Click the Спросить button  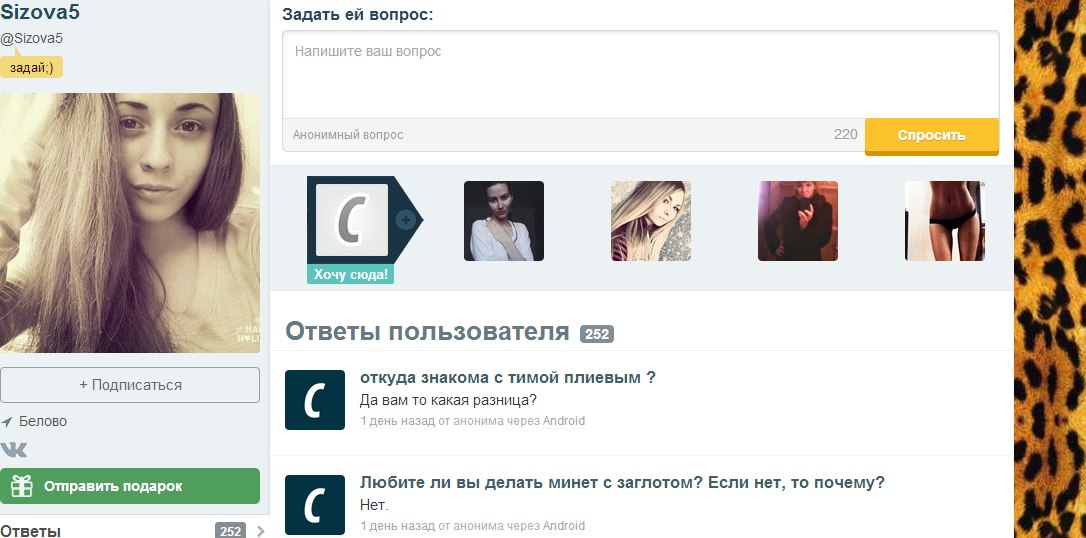[x=932, y=136]
